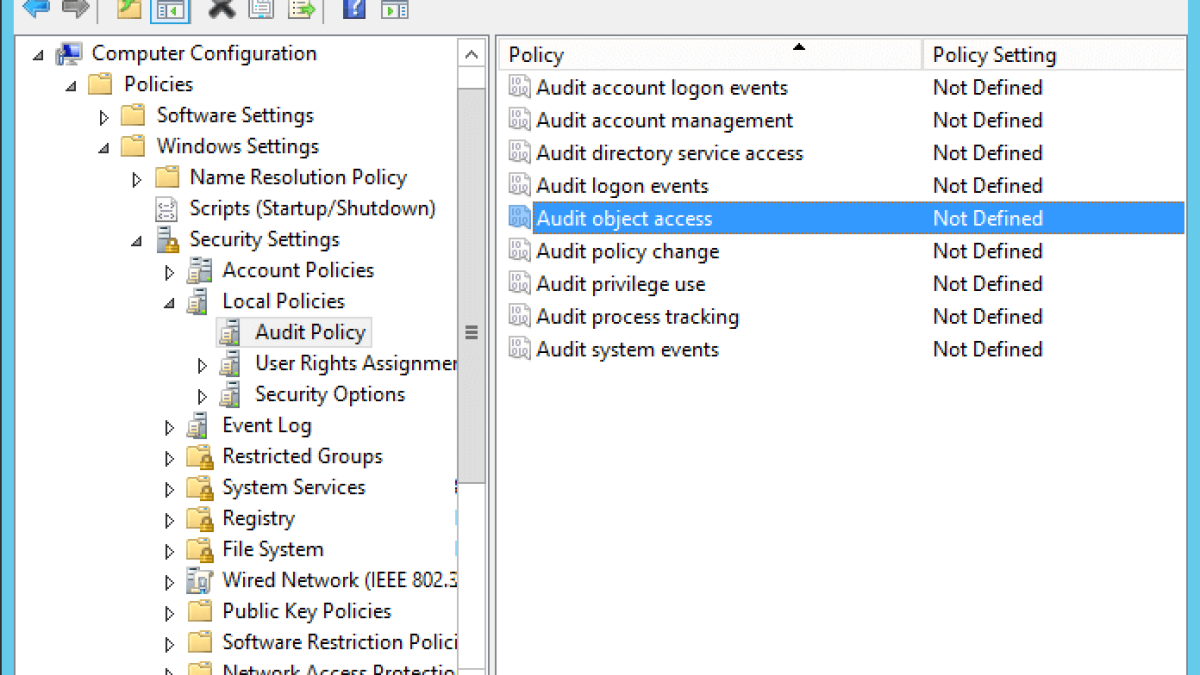Click 'Not Defined' for Audit policy change

pyautogui.click(x=987, y=251)
